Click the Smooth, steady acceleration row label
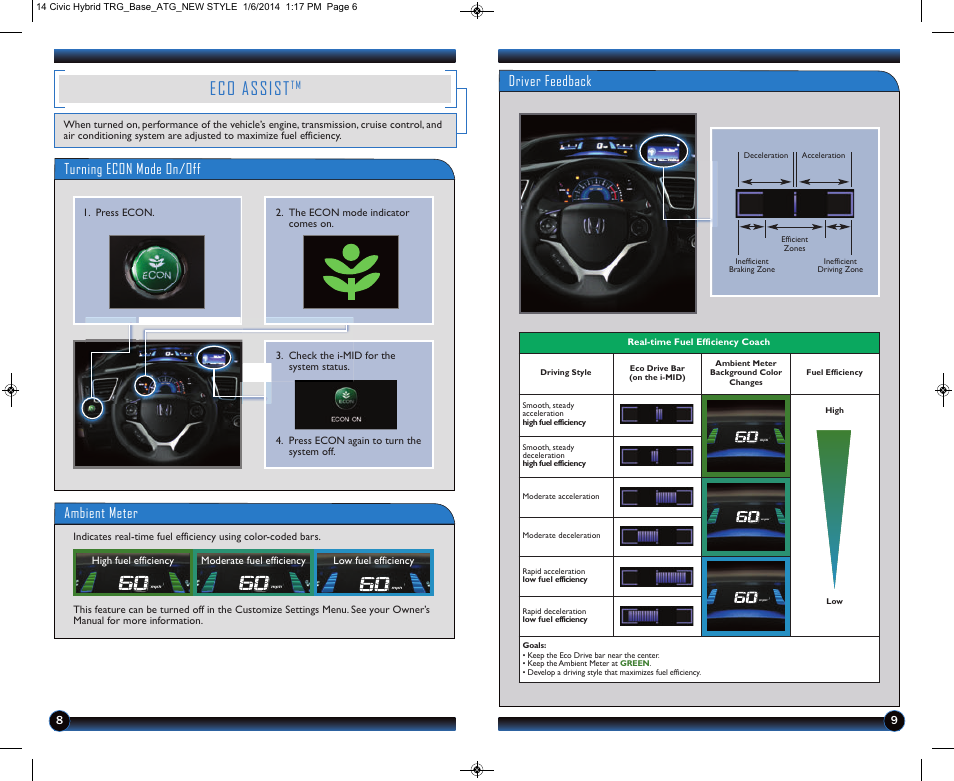 pos(554,414)
